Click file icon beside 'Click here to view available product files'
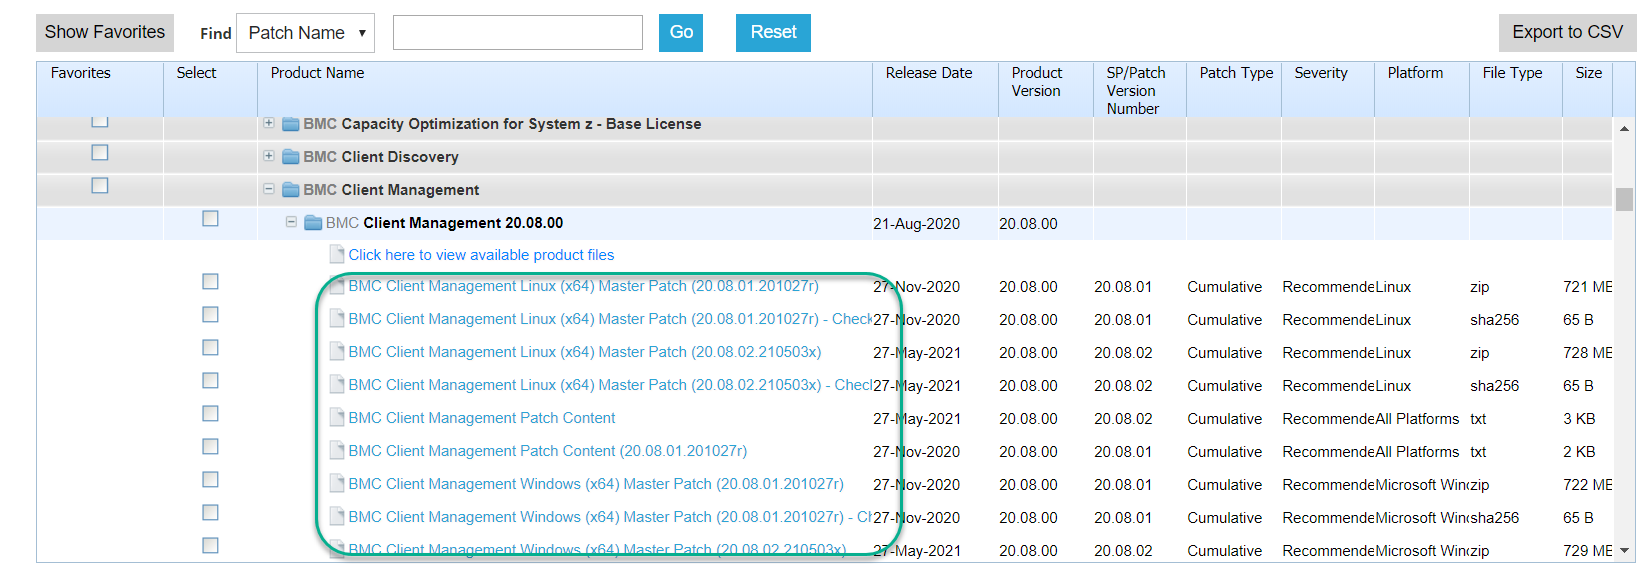 337,255
